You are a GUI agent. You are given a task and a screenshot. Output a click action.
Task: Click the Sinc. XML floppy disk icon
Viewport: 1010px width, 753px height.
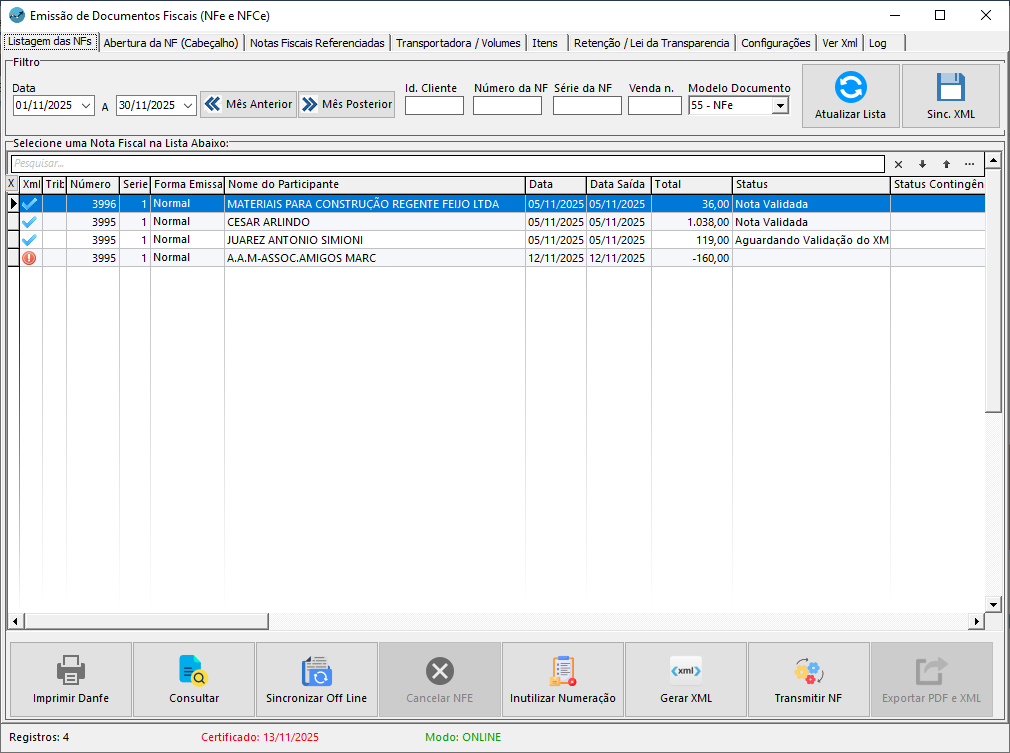coord(950,87)
